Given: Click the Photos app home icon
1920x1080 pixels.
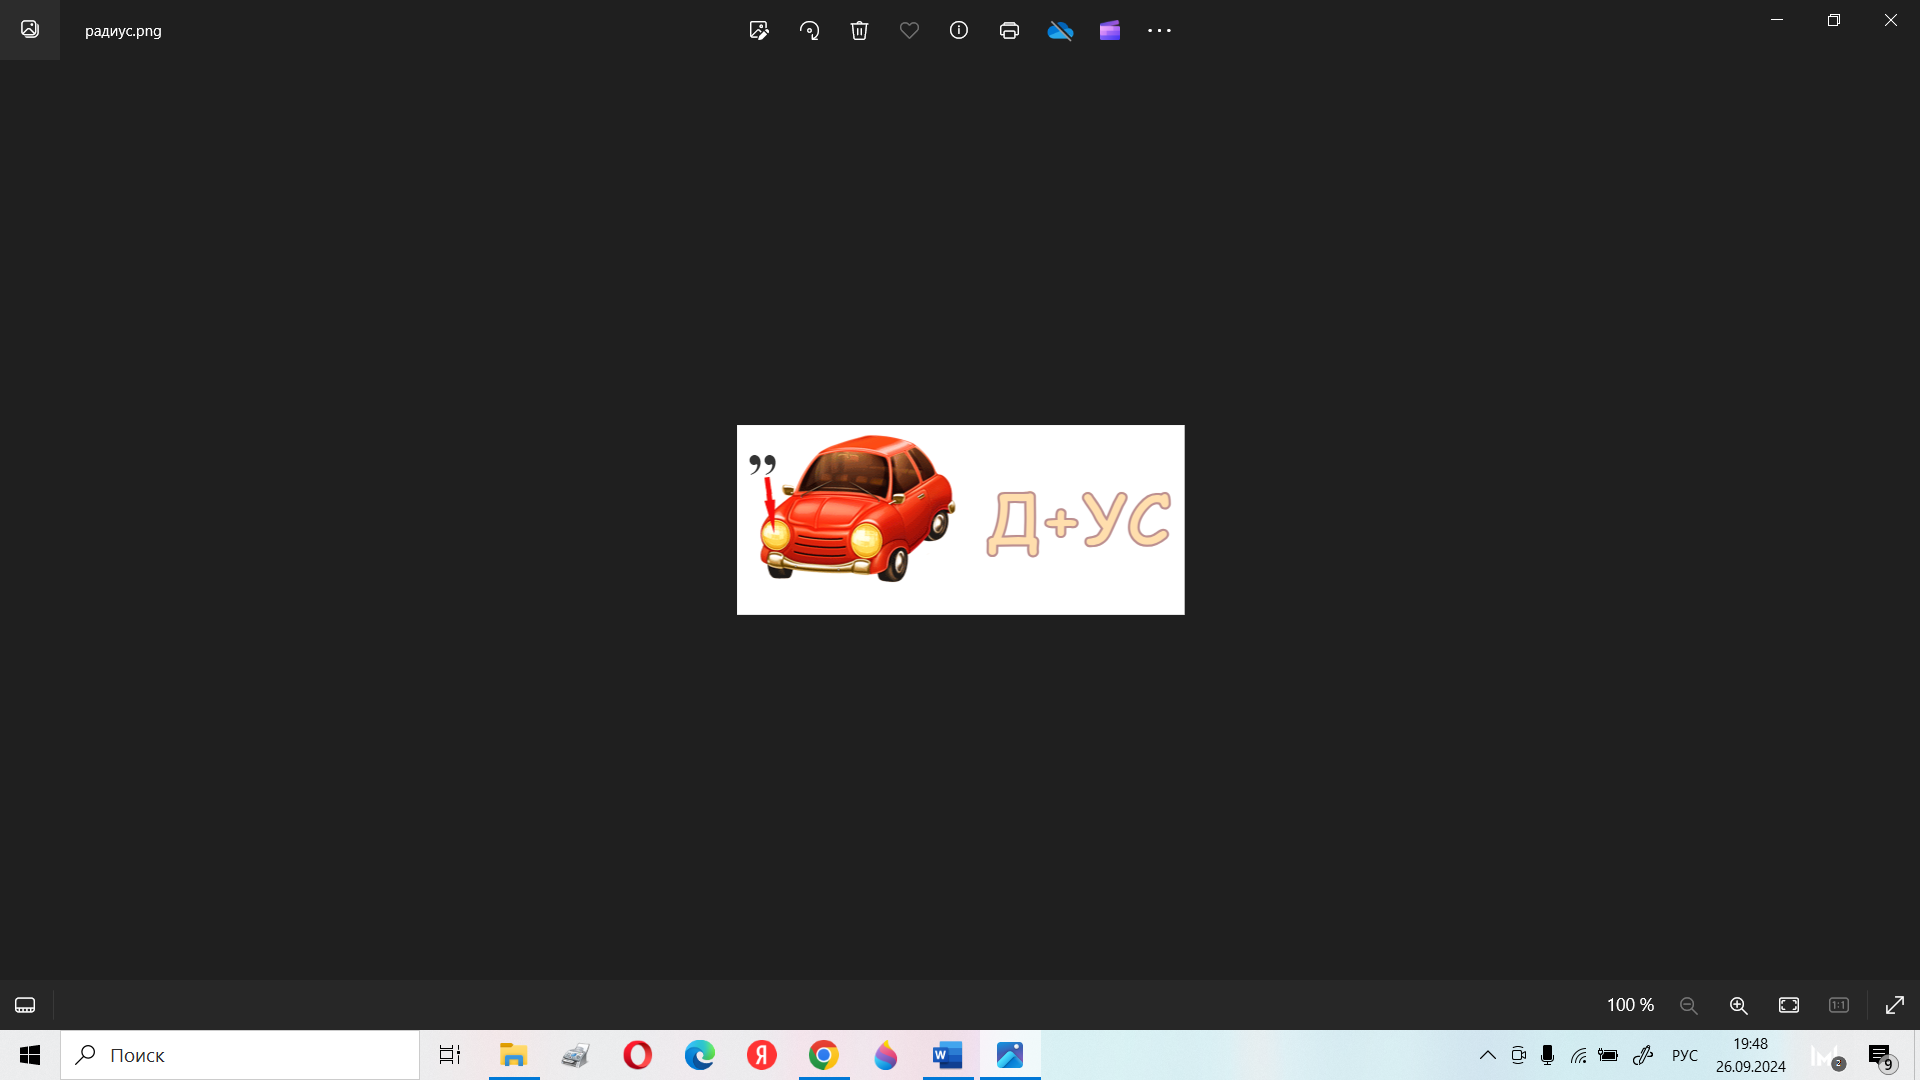Looking at the screenshot, I should (x=30, y=29).
